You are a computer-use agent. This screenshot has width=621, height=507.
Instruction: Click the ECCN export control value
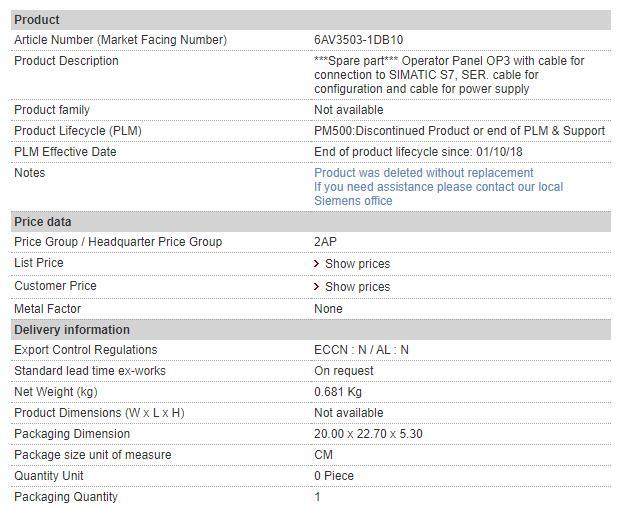click(x=361, y=350)
